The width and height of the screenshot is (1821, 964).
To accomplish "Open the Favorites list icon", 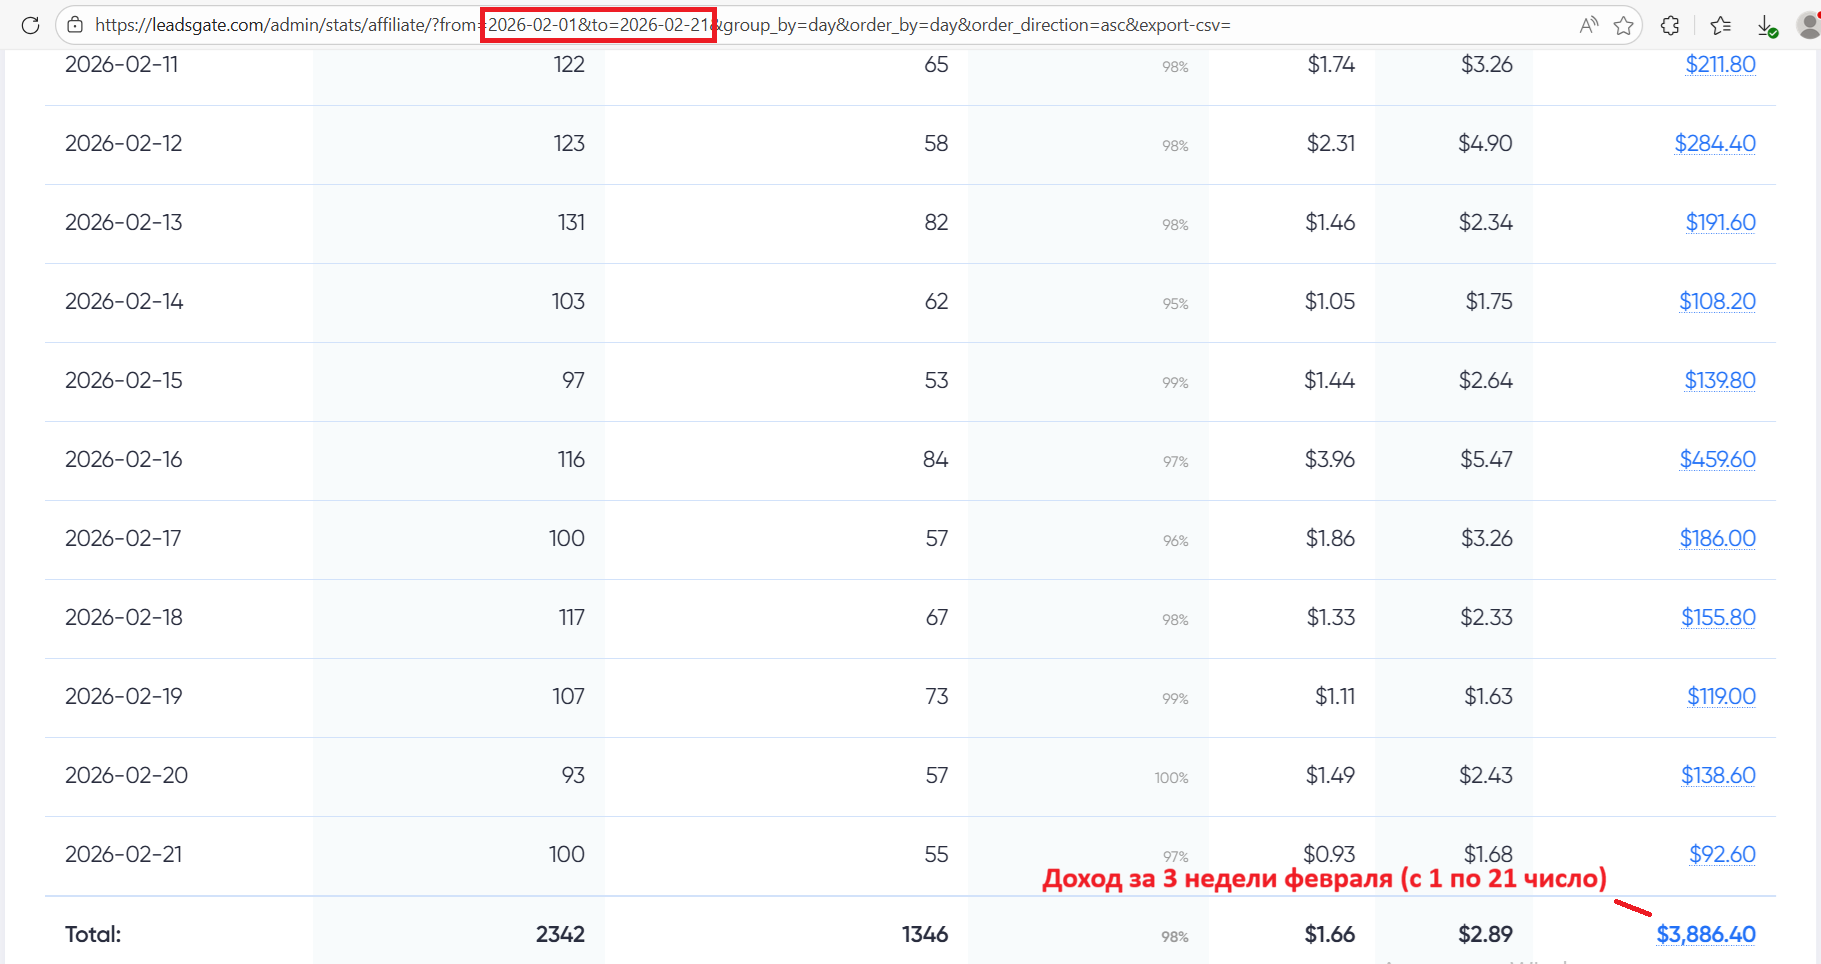I will pos(1721,25).
